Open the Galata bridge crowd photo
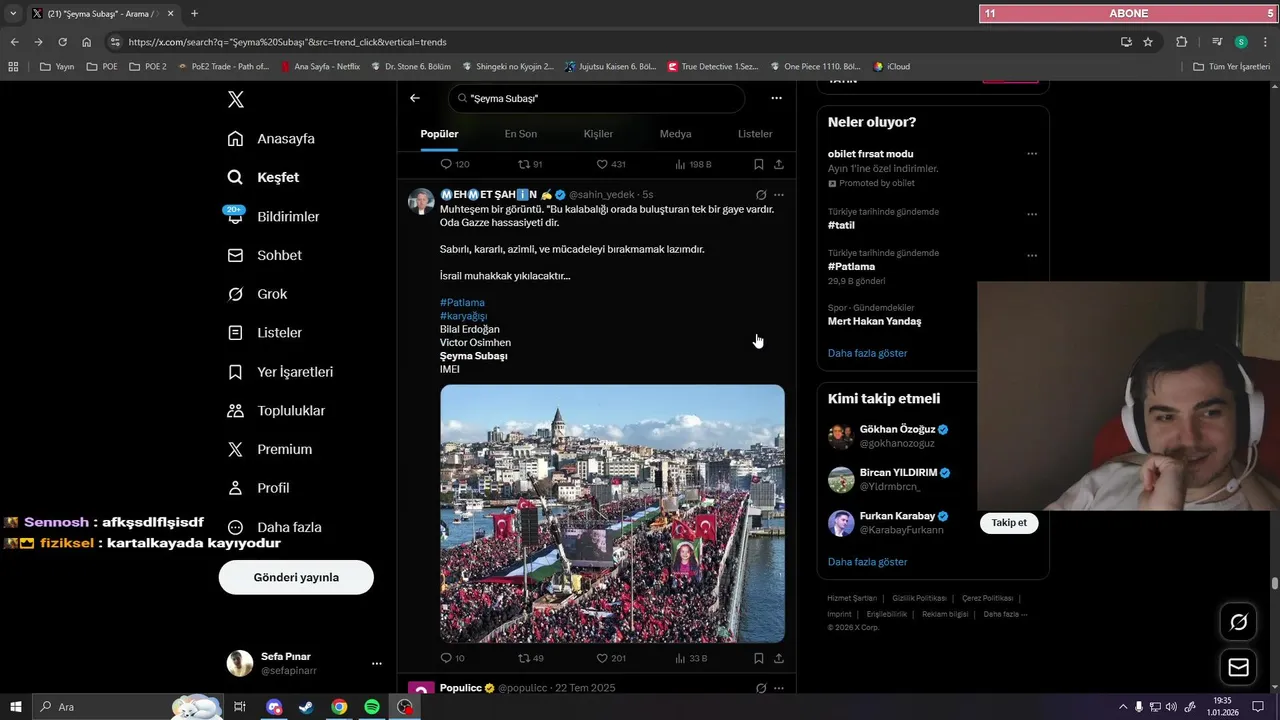Screen dimensions: 1280x720 coord(612,514)
